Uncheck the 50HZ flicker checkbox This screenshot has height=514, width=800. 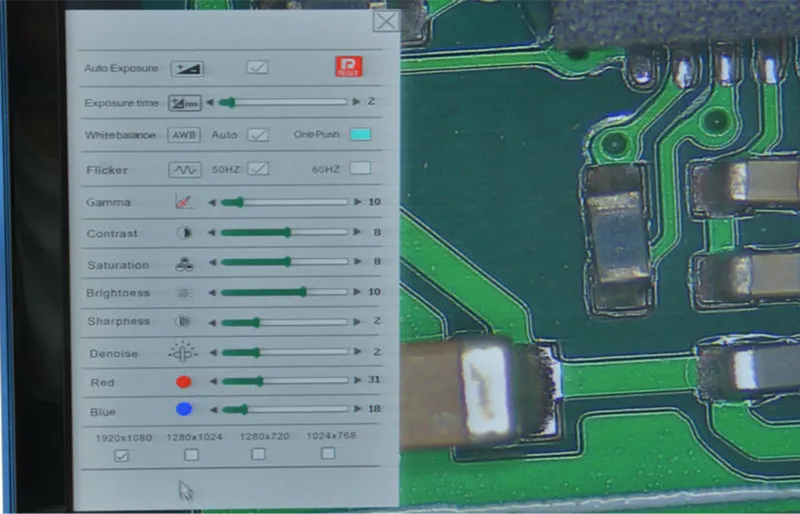(x=258, y=168)
